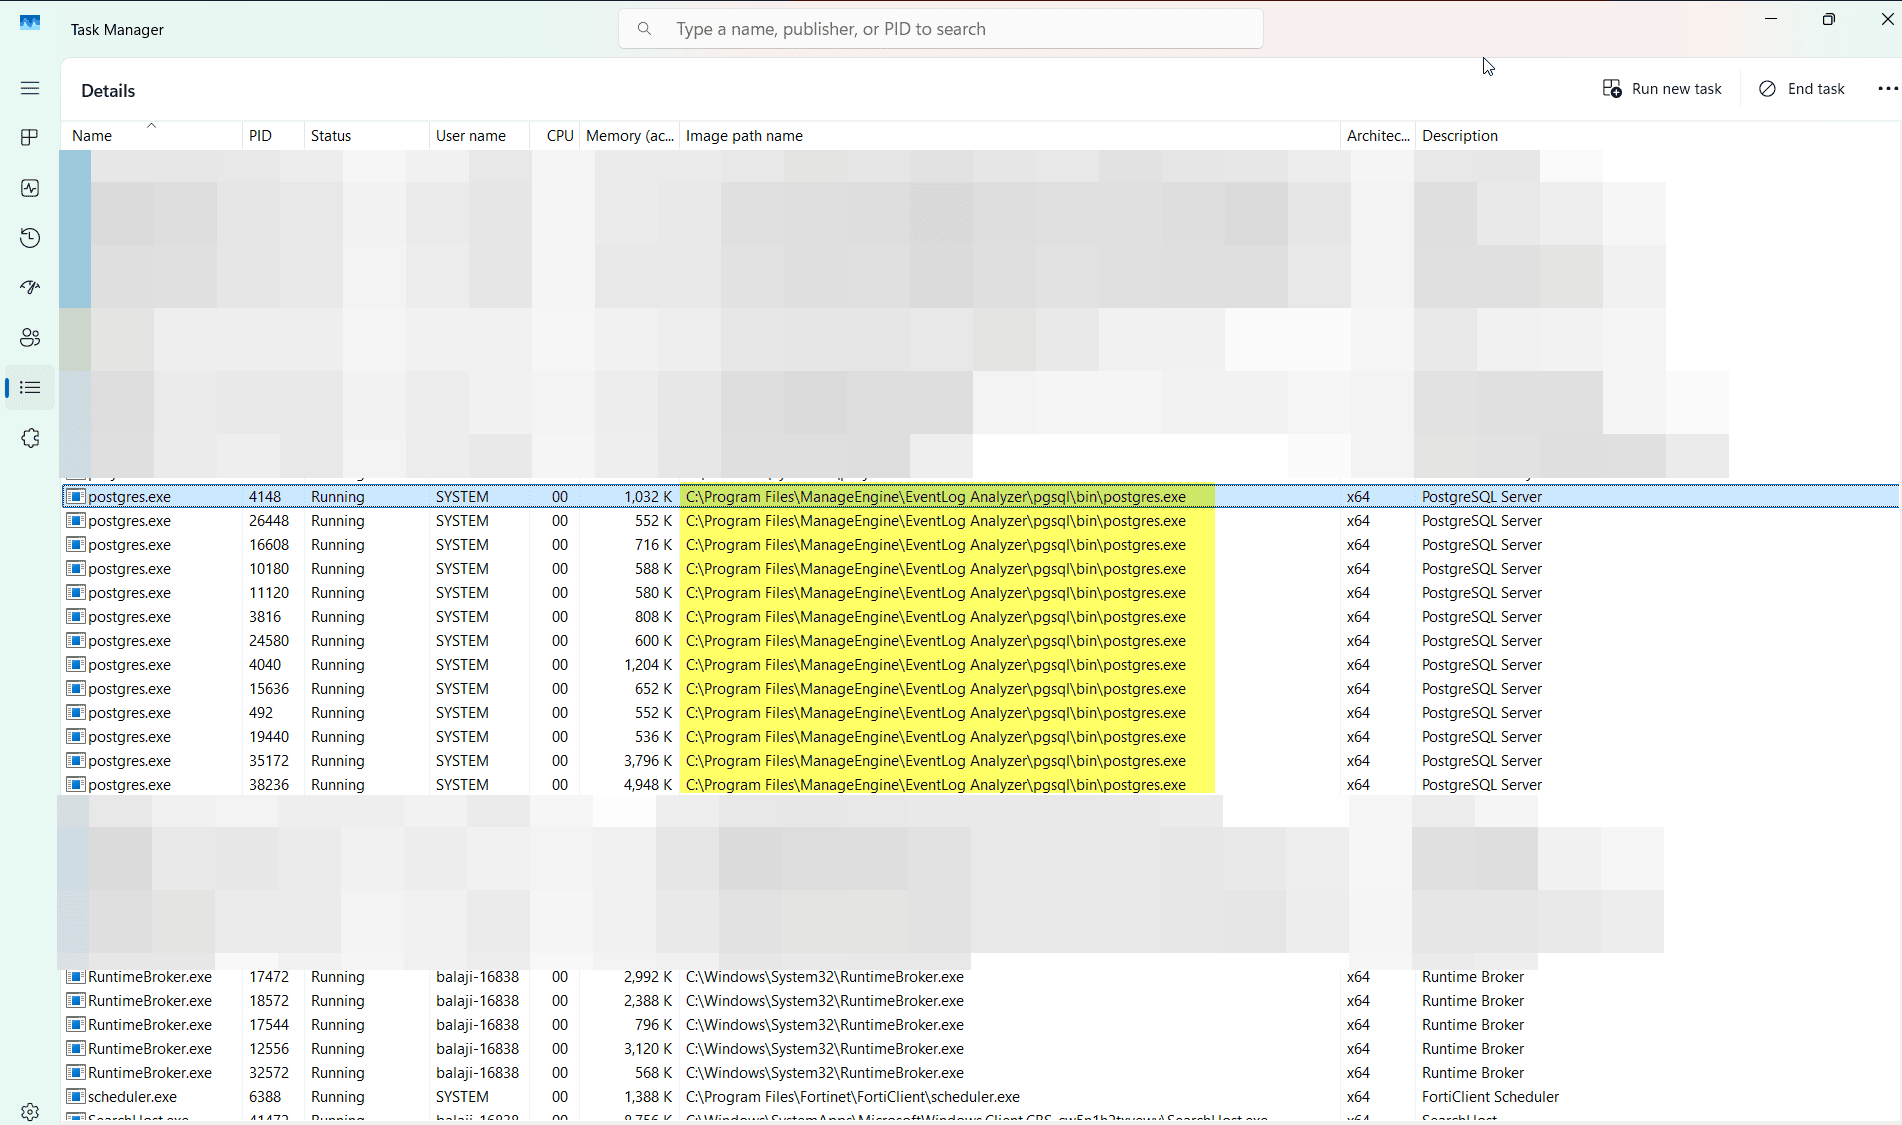The width and height of the screenshot is (1902, 1125).
Task: Click memory value 716 K
Action: point(654,545)
